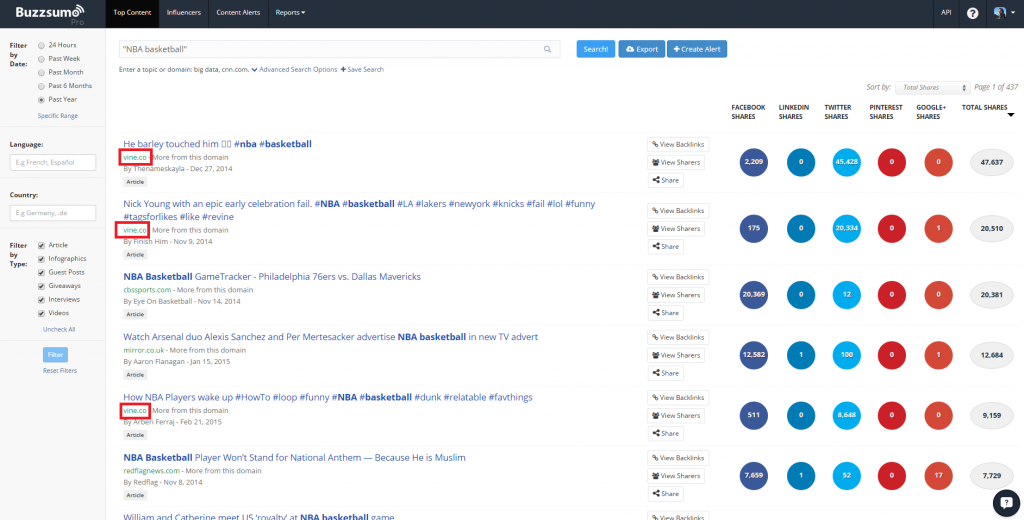Click the Reset Filters link
Screen dimensions: 1024x520
[60, 370]
